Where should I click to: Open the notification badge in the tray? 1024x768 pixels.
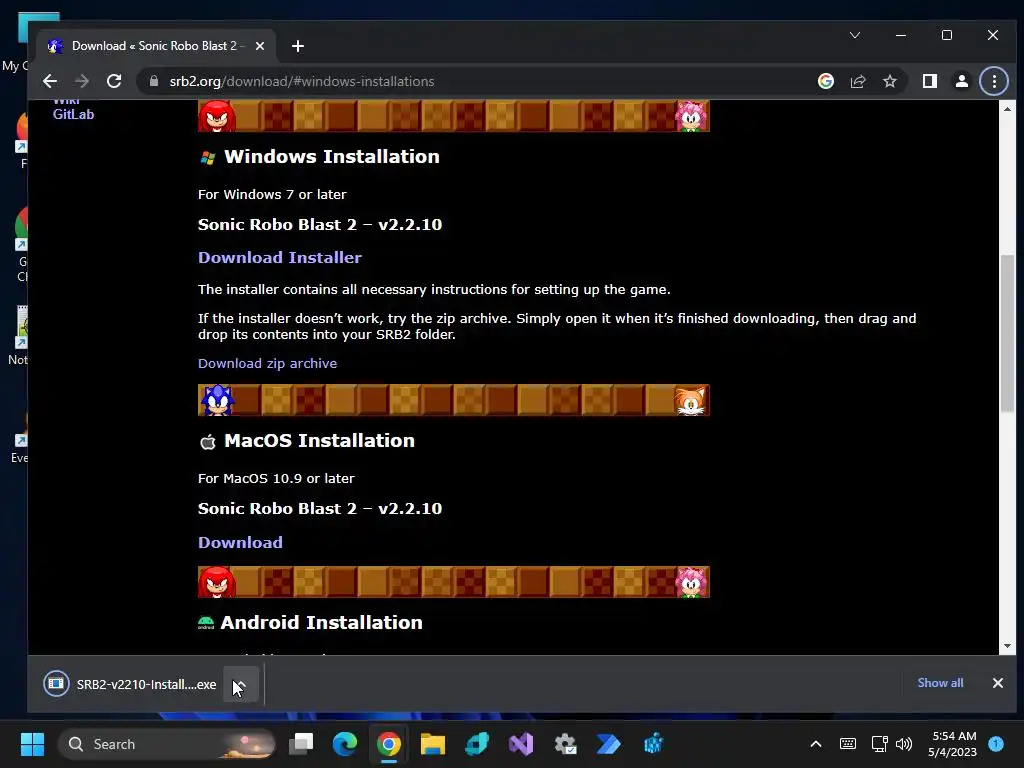[x=996, y=744]
